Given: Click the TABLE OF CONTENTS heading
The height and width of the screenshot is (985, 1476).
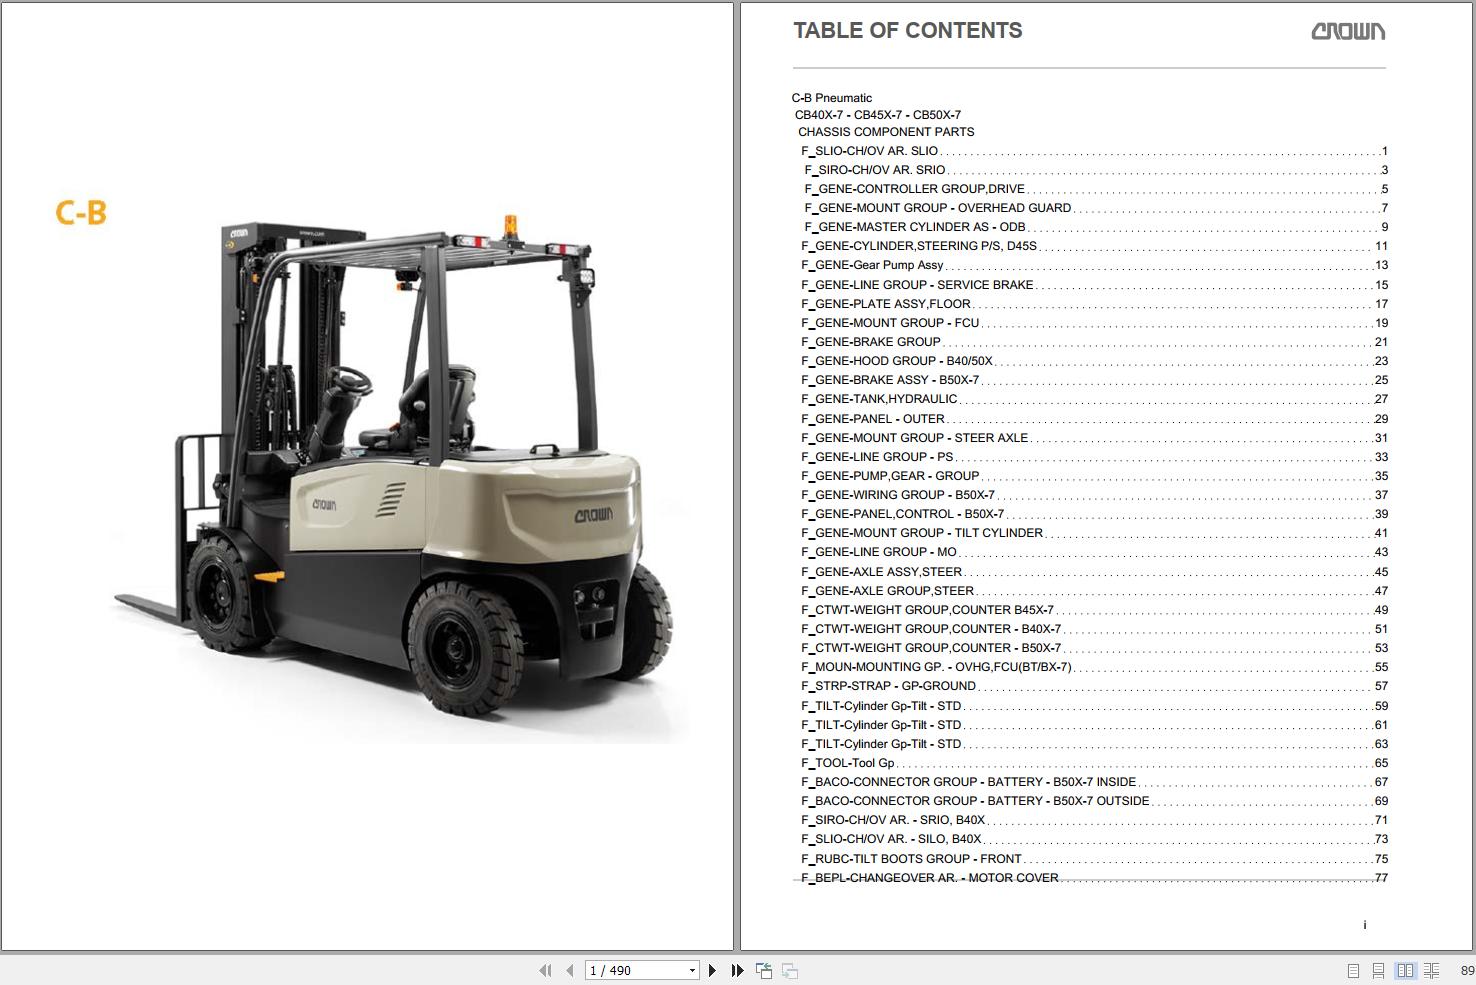Looking at the screenshot, I should [x=908, y=31].
